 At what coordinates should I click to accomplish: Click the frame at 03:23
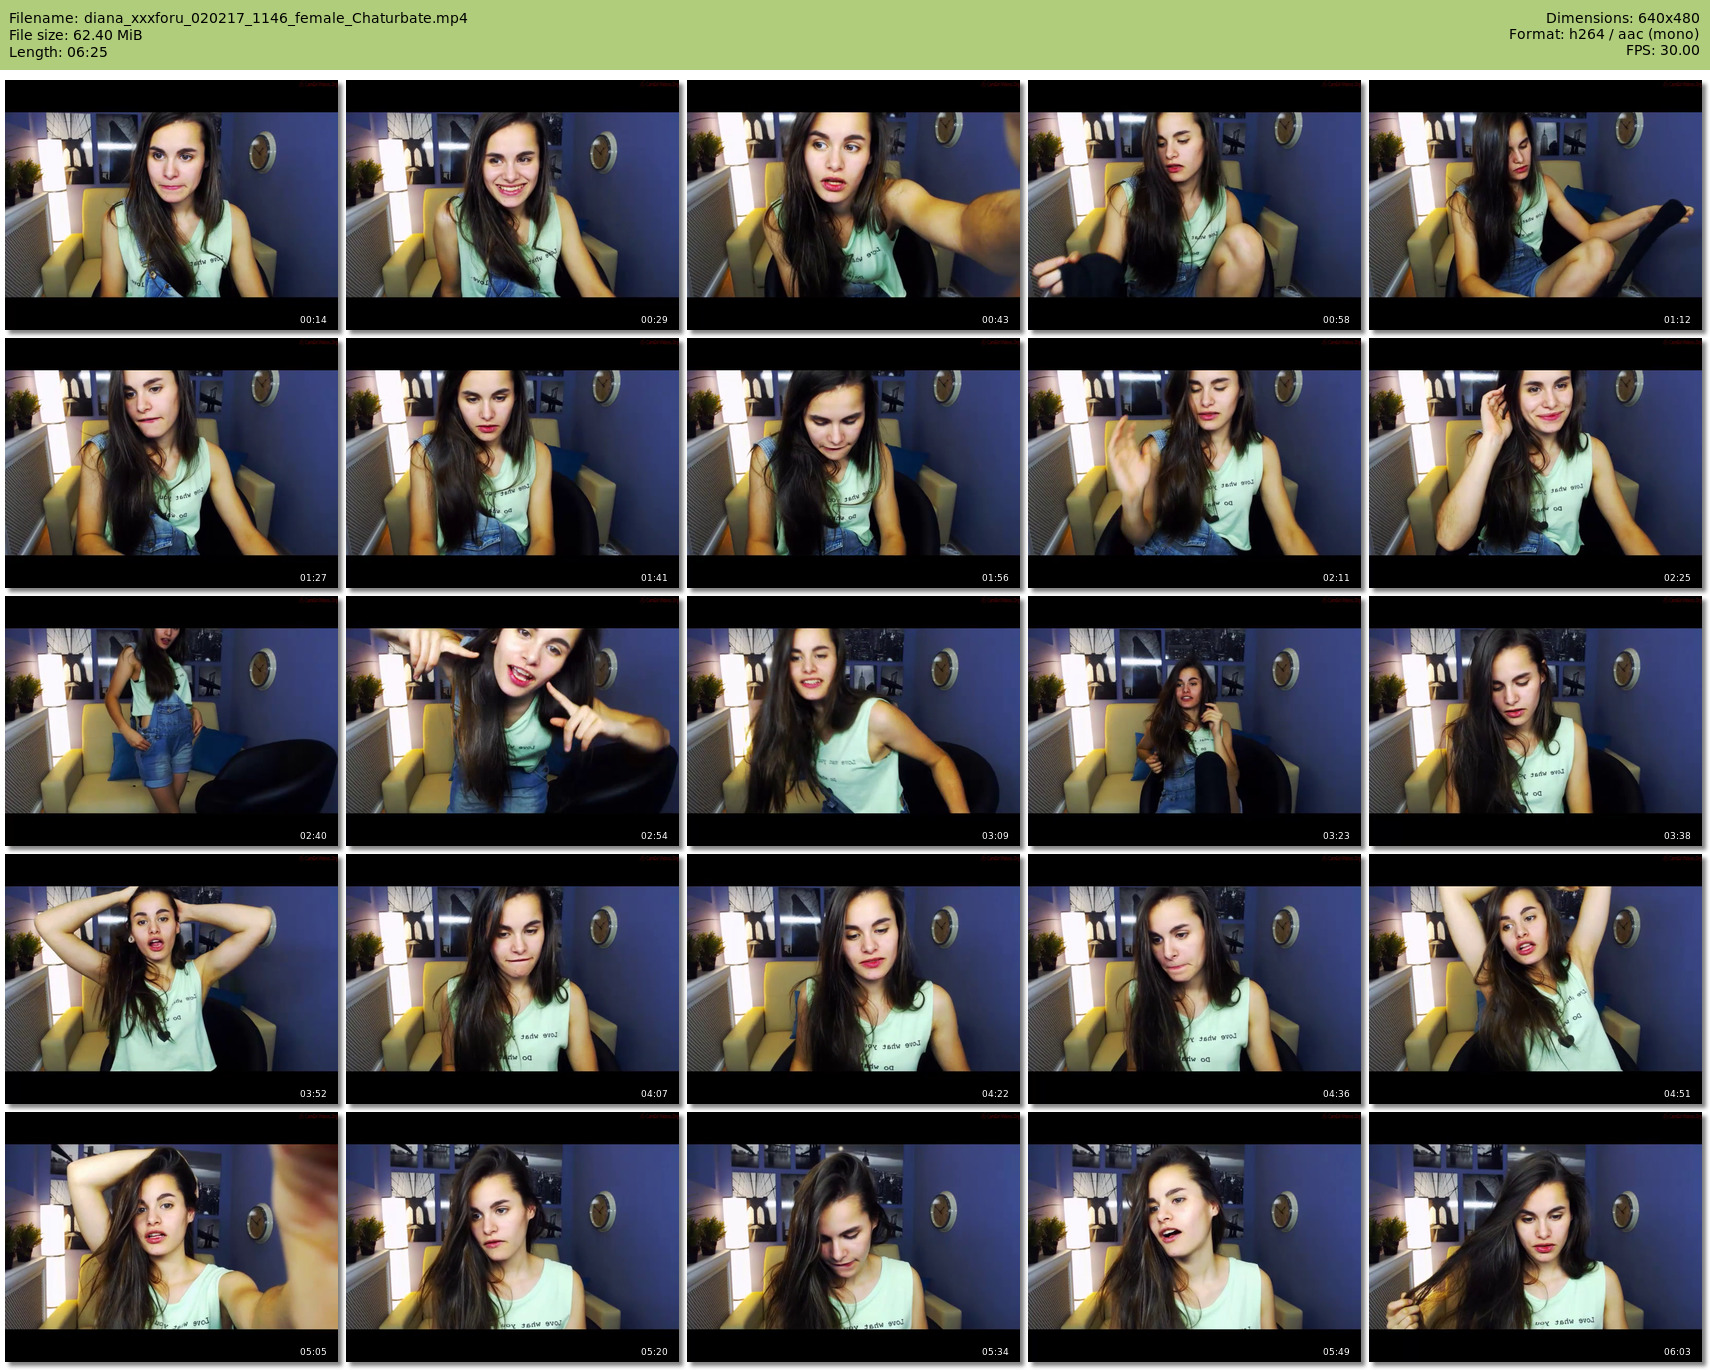pos(1194,721)
